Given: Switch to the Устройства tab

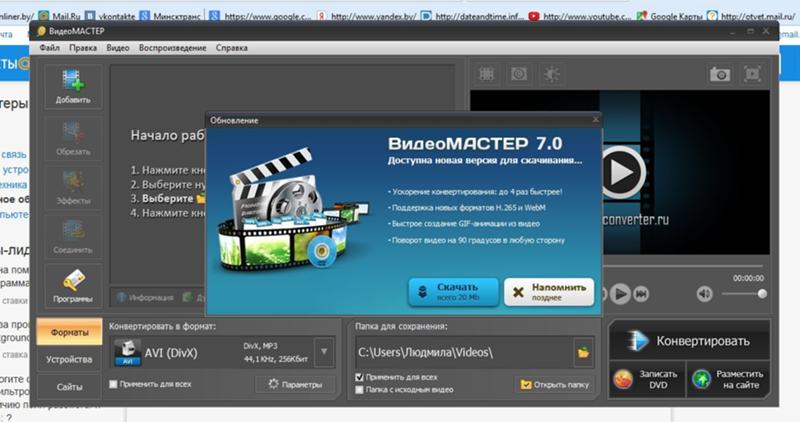Looking at the screenshot, I should pyautogui.click(x=69, y=359).
